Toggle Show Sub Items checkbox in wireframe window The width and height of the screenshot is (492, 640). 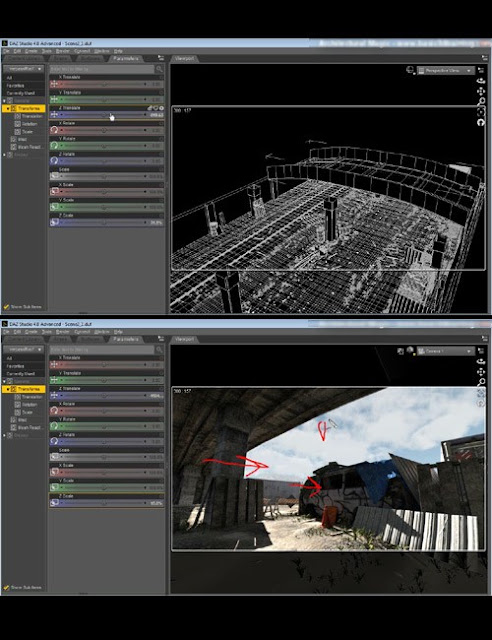click(x=6, y=307)
